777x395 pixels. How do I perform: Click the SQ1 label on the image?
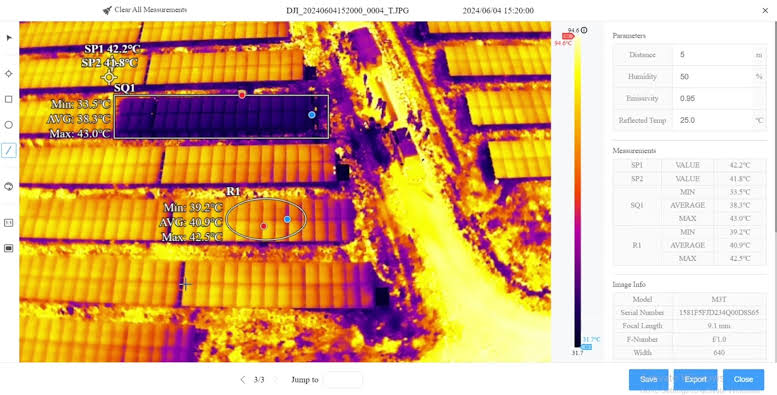click(x=124, y=88)
